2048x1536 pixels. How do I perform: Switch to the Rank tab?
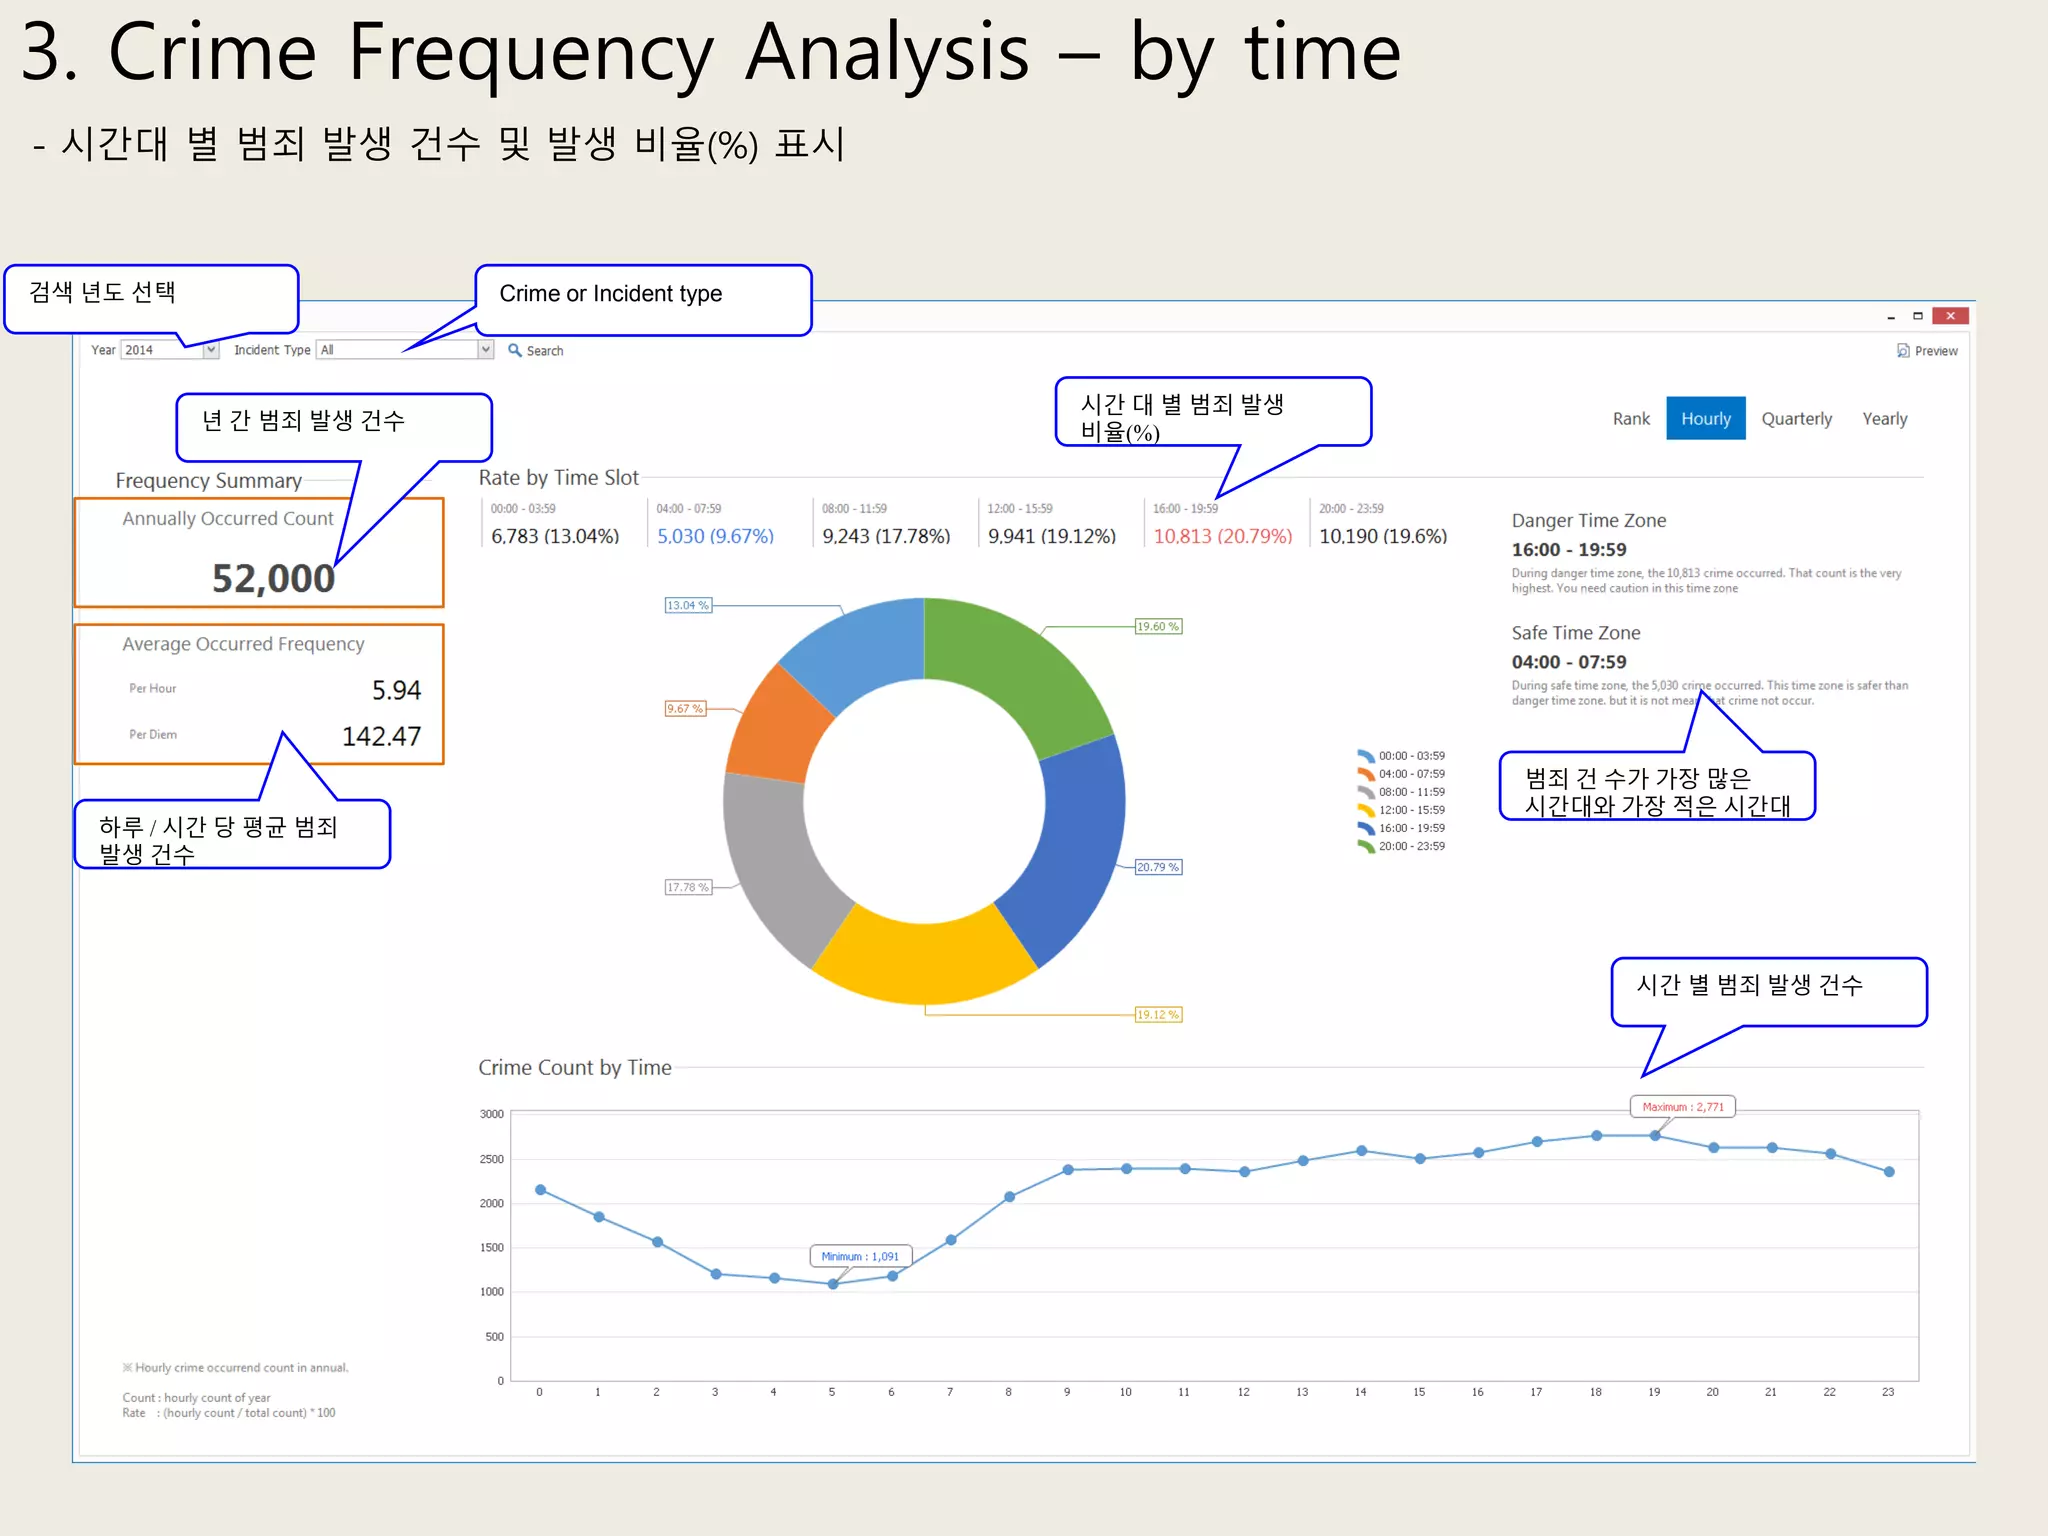click(1630, 419)
